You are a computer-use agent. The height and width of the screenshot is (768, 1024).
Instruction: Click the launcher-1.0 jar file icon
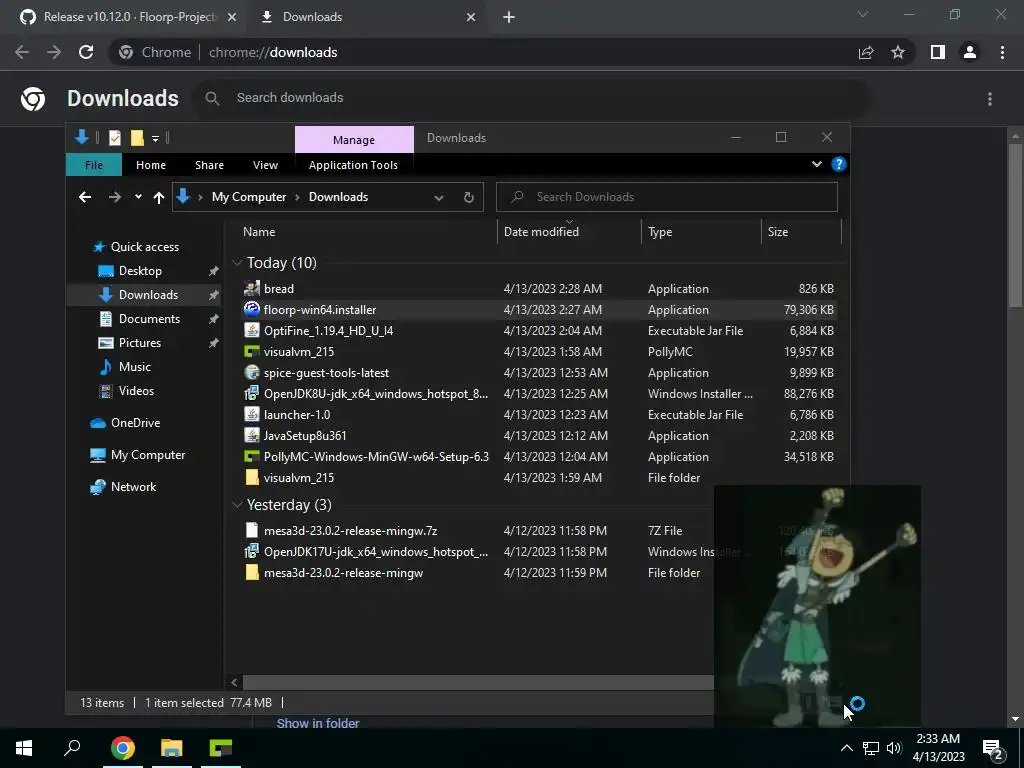point(251,414)
